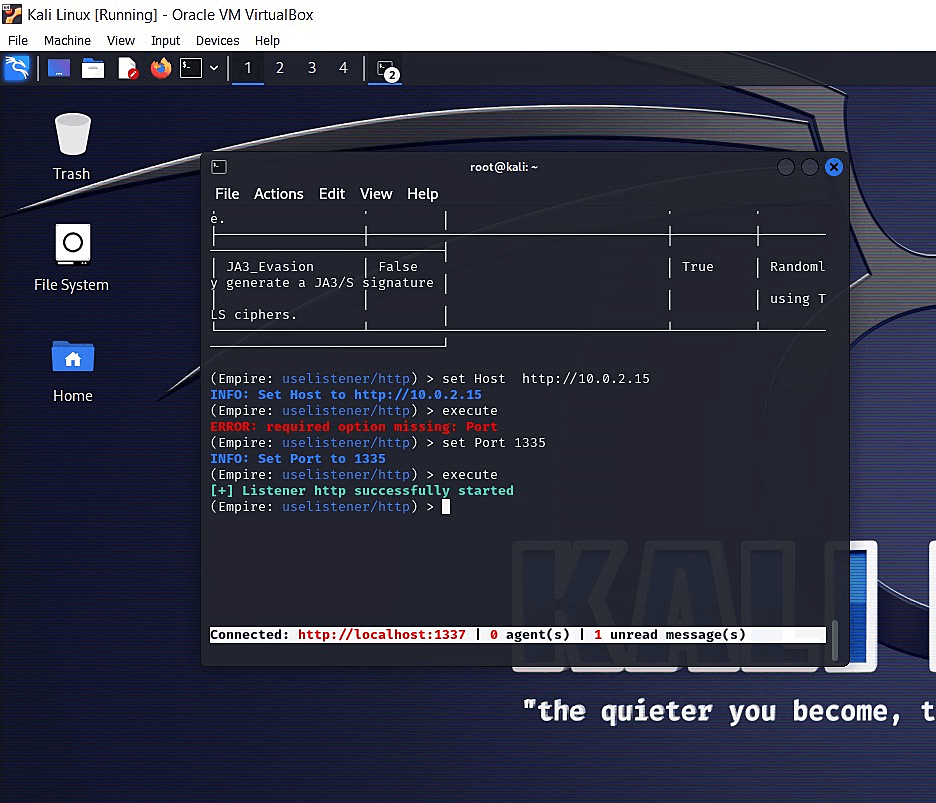This screenshot has height=803, width=936.
Task: Minimize the root@kali terminal window
Action: pyautogui.click(x=786, y=167)
